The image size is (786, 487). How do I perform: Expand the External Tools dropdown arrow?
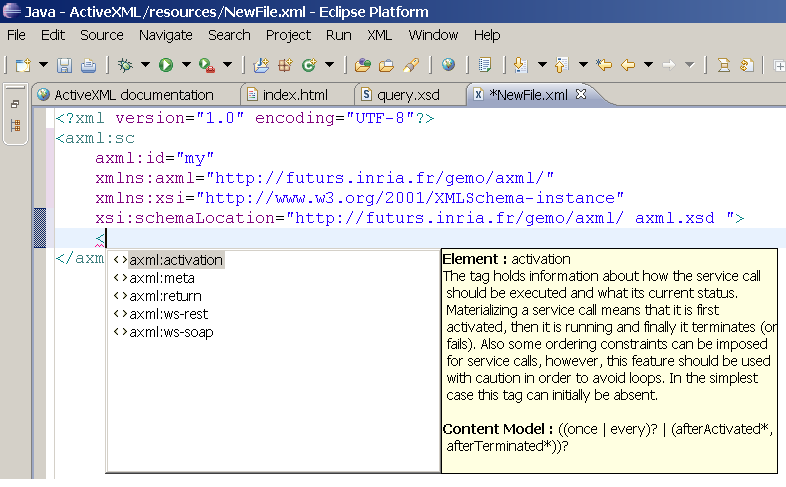[x=228, y=65]
